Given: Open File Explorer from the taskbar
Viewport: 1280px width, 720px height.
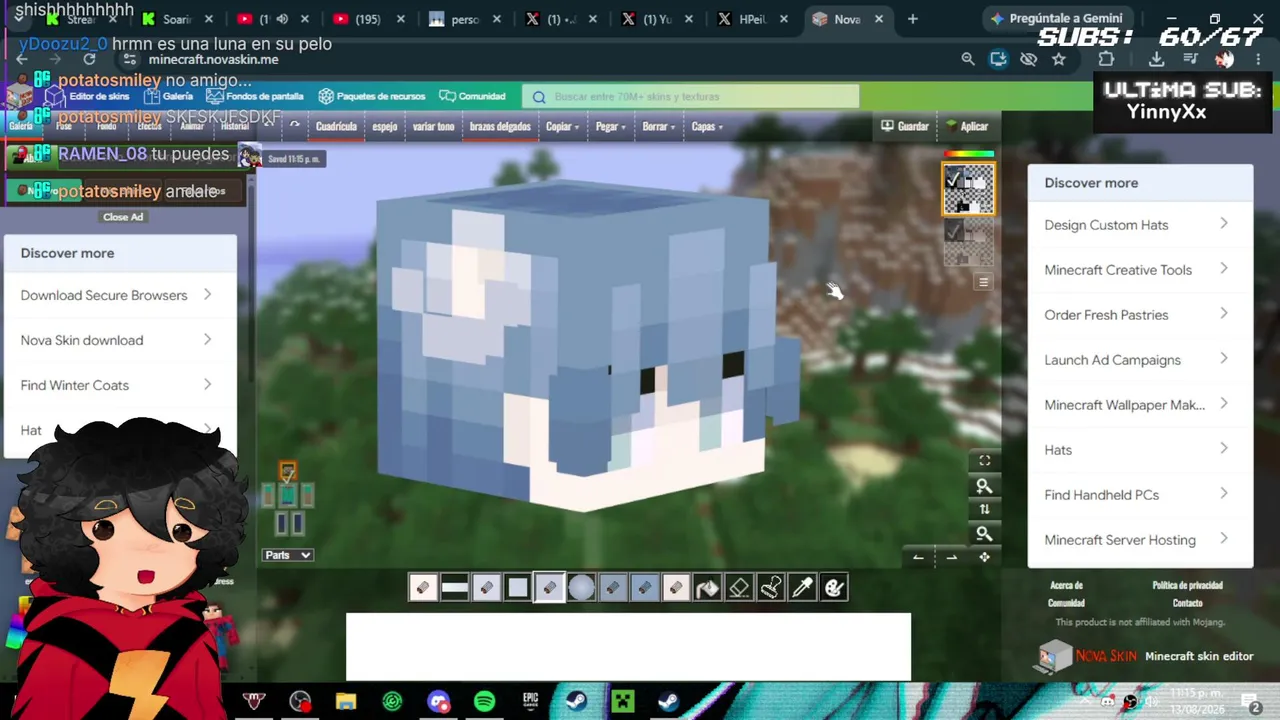Looking at the screenshot, I should tap(346, 701).
